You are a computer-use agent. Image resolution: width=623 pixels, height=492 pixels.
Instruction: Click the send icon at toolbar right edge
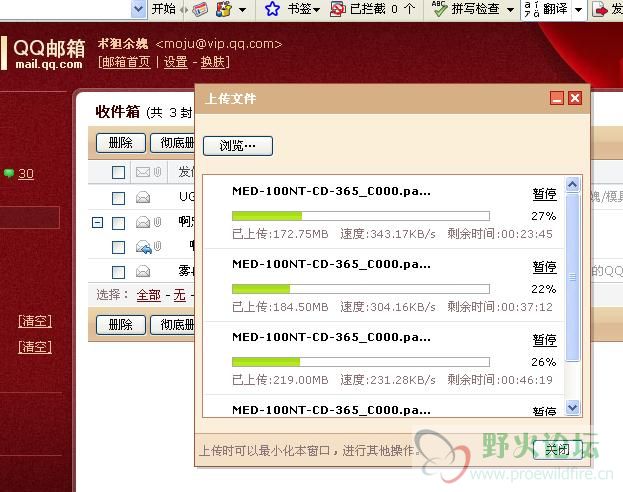[x=600, y=9]
